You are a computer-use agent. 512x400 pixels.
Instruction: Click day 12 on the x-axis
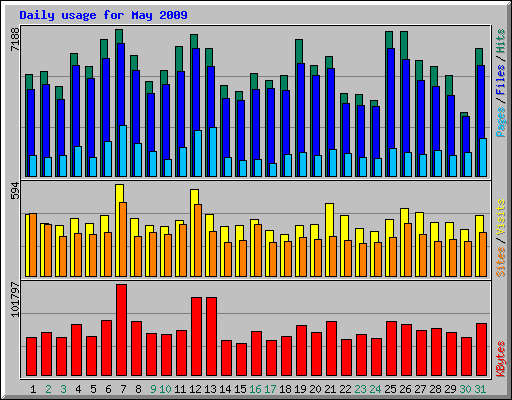[x=195, y=389]
